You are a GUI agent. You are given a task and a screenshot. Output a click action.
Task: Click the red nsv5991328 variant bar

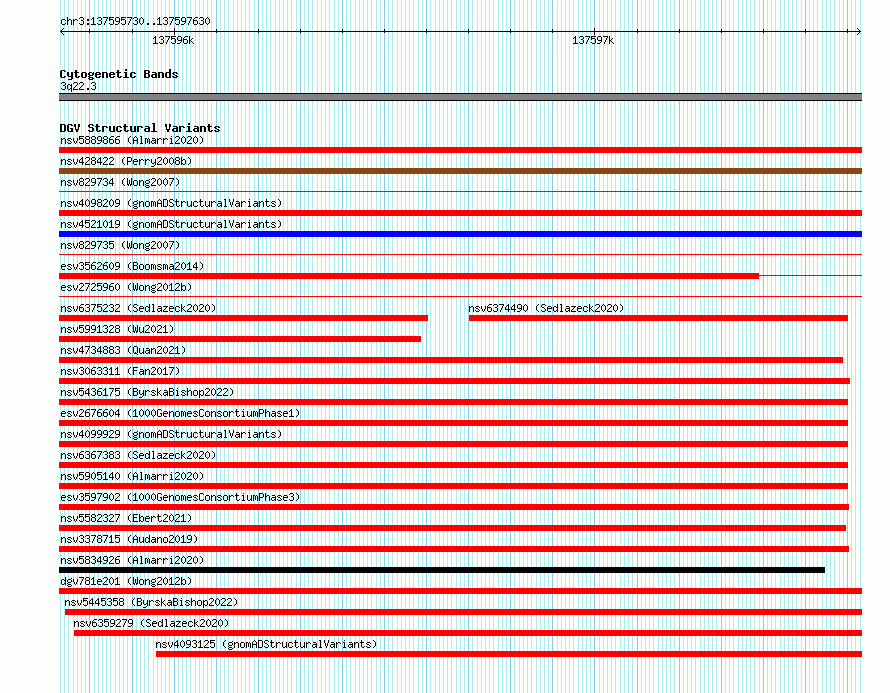[240, 339]
